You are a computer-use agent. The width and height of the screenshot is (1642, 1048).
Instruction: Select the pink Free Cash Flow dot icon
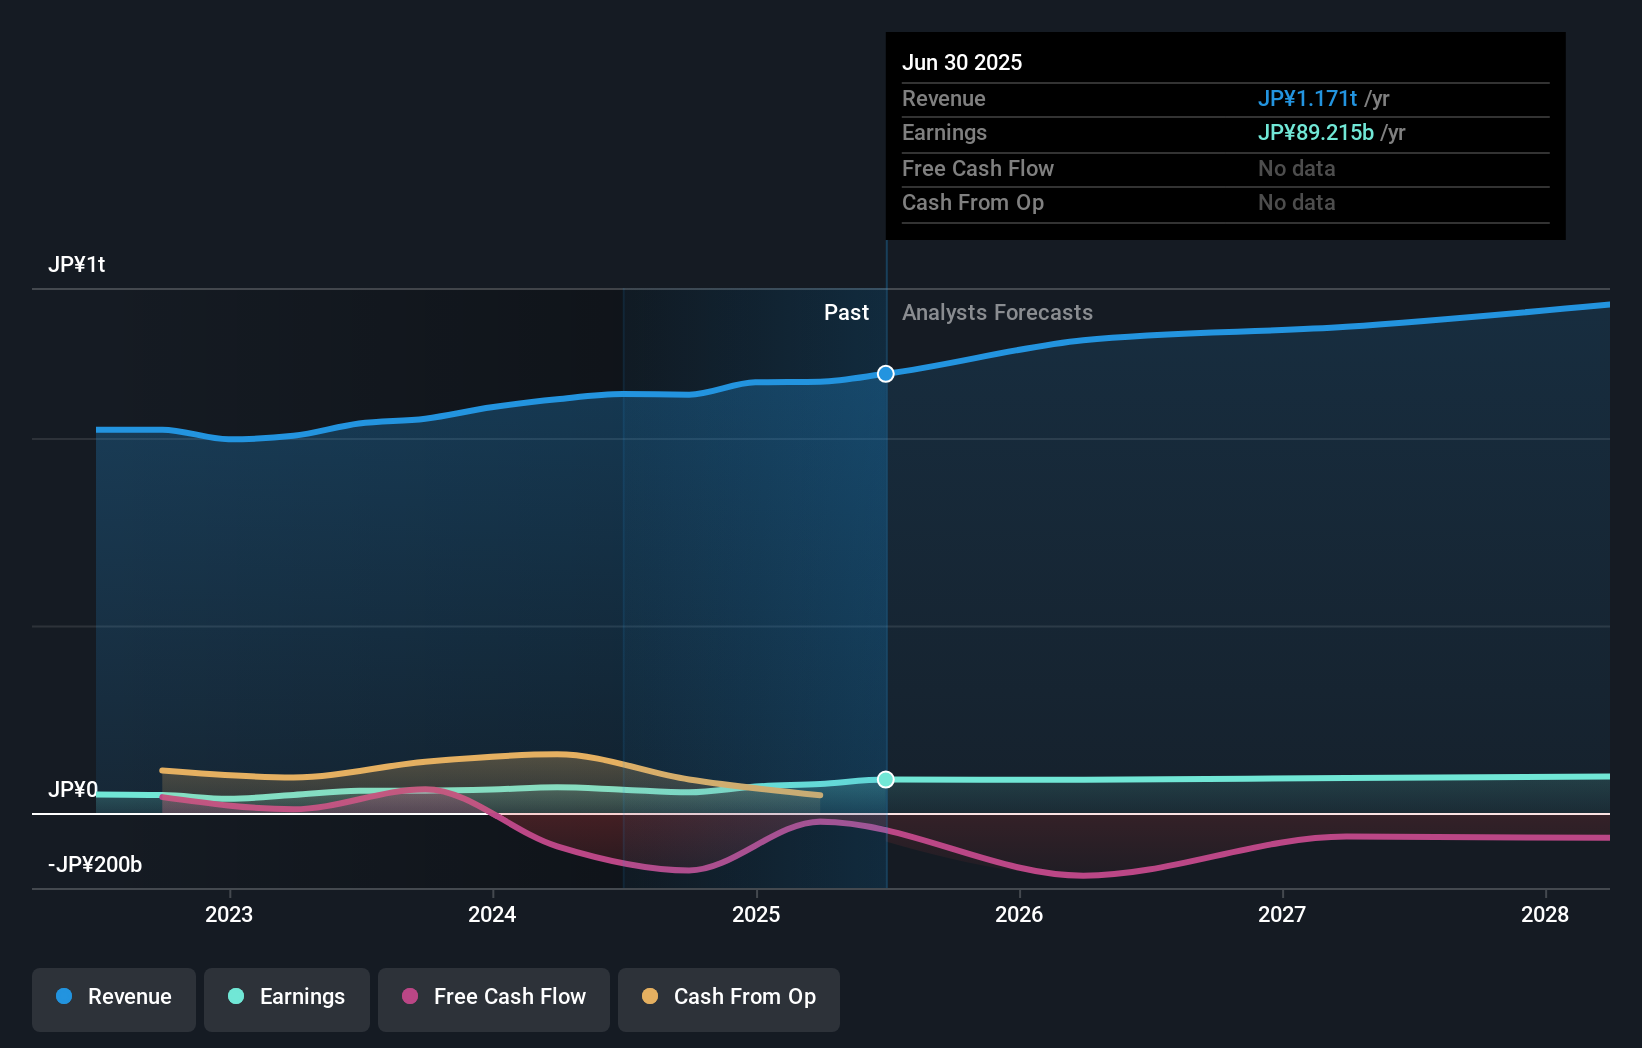tap(411, 998)
